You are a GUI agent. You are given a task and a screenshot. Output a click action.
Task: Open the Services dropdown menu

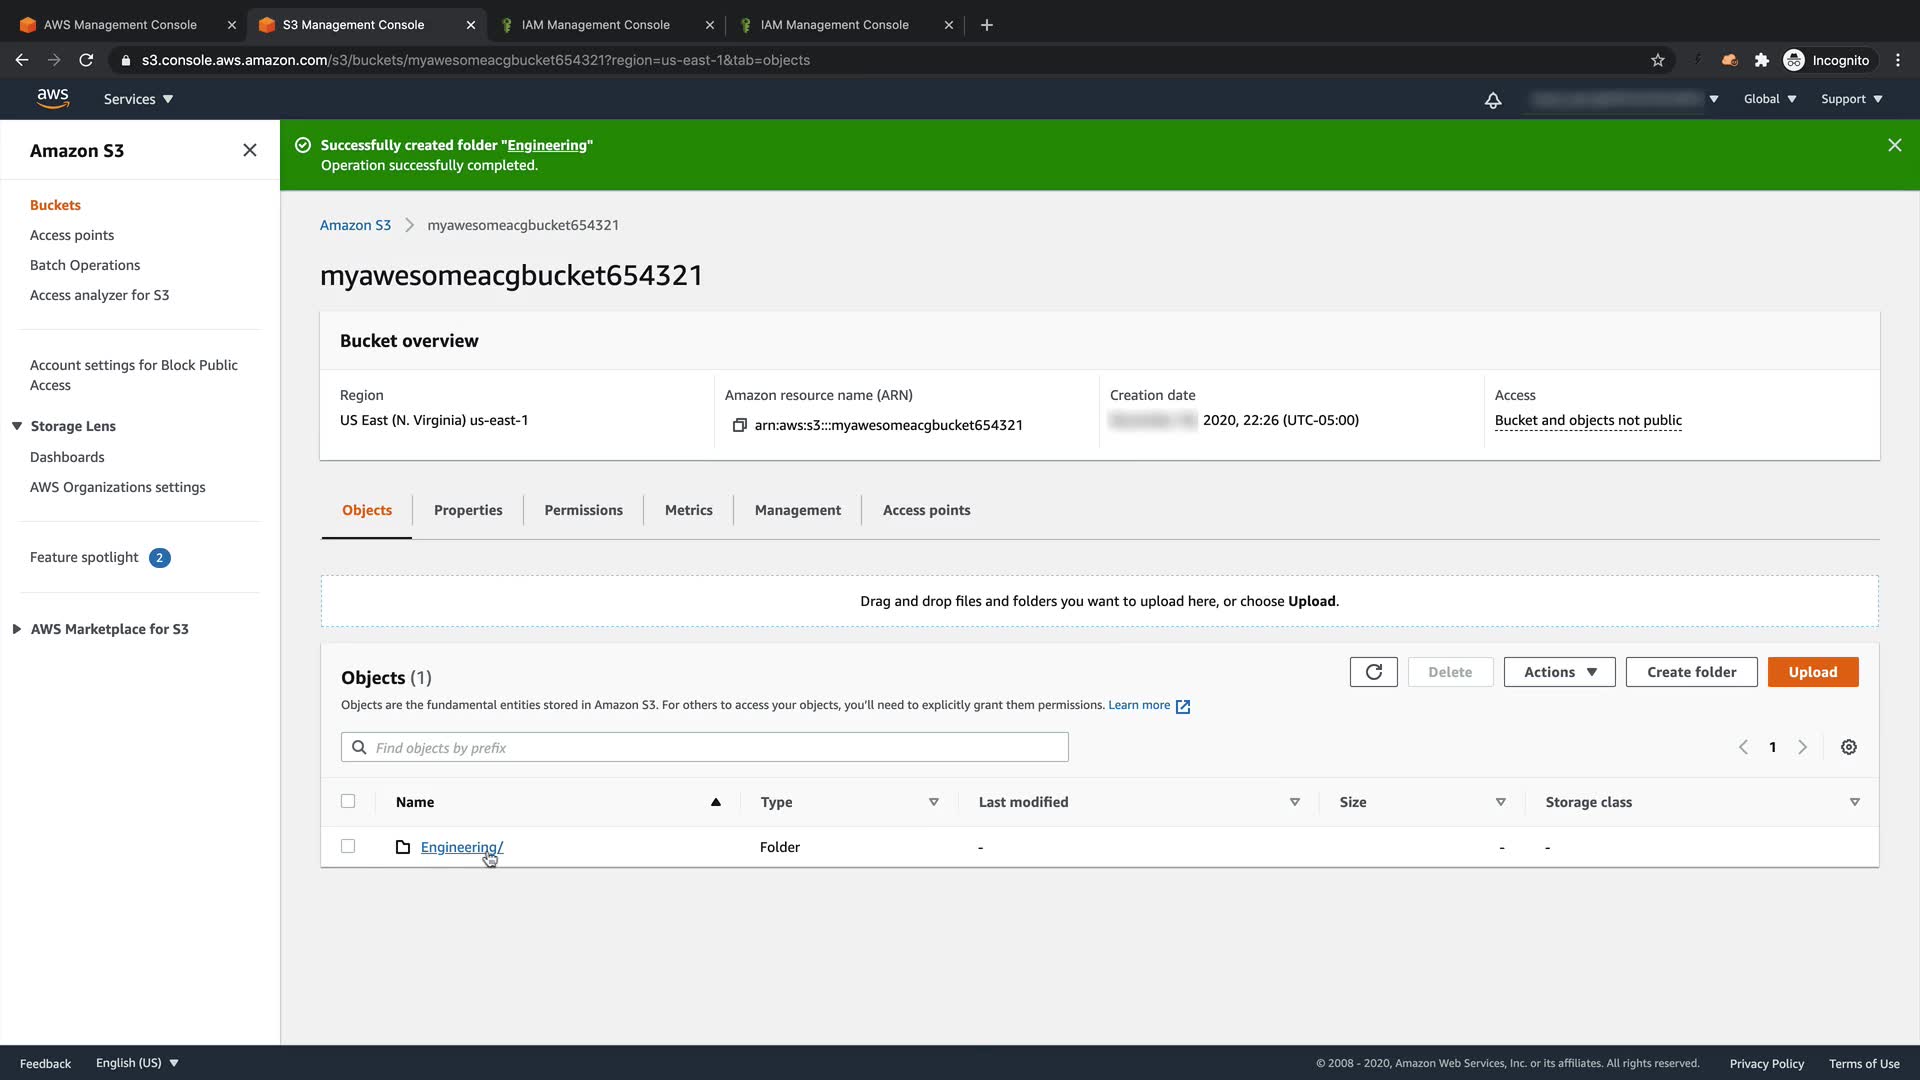[138, 99]
